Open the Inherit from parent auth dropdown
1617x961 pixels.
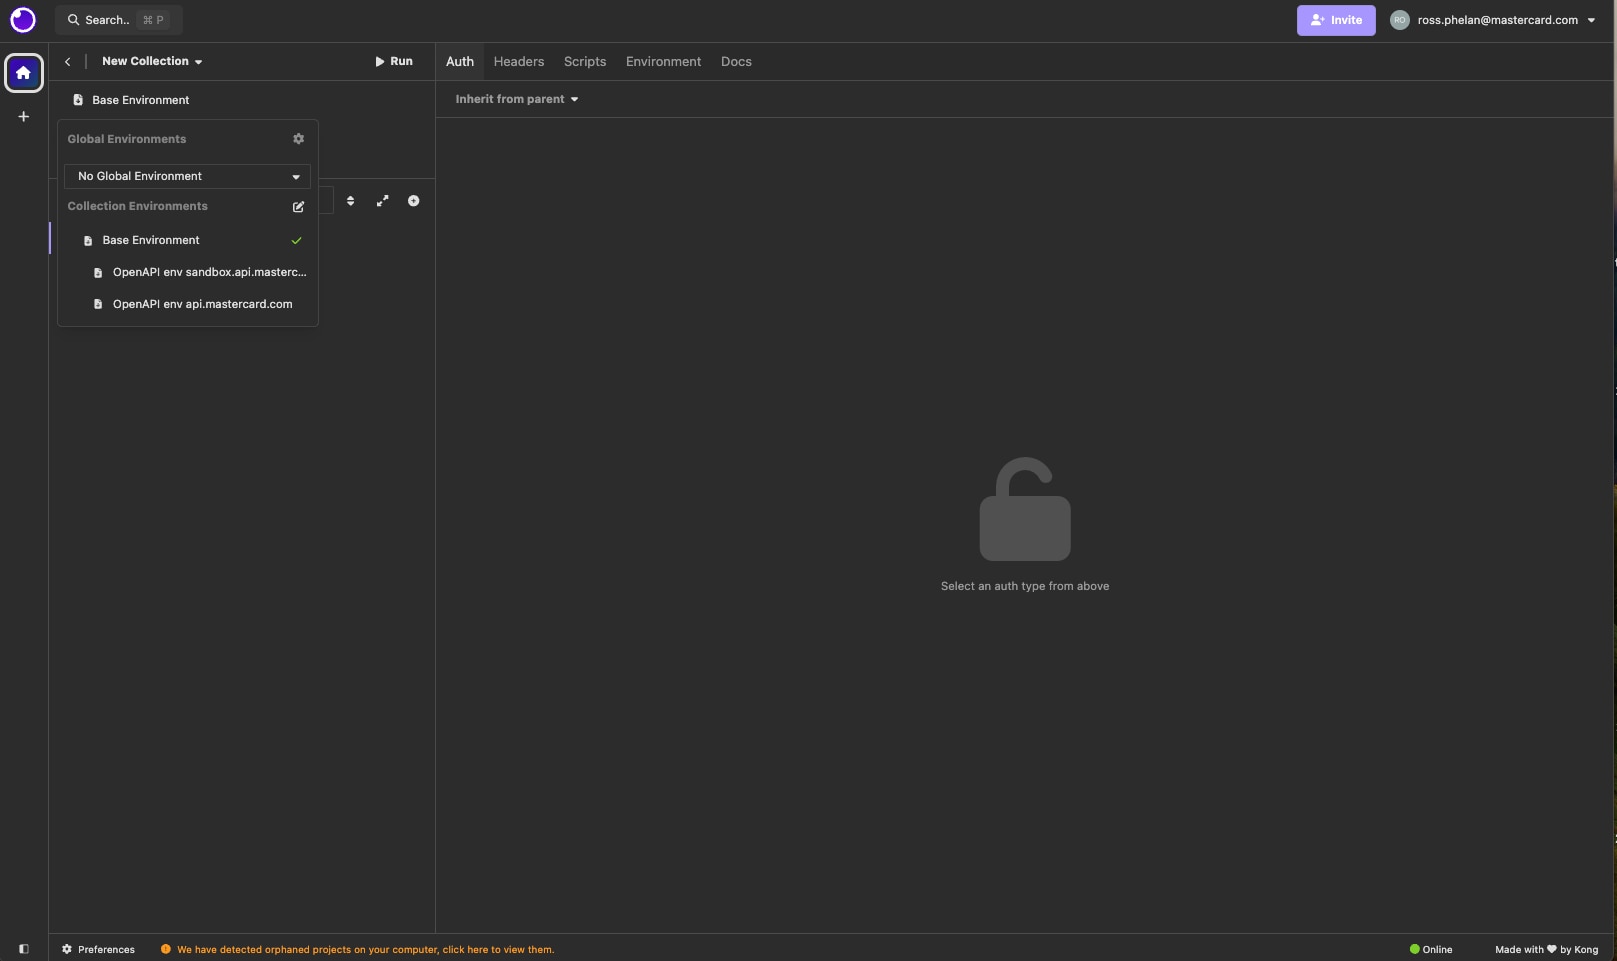[x=516, y=99]
